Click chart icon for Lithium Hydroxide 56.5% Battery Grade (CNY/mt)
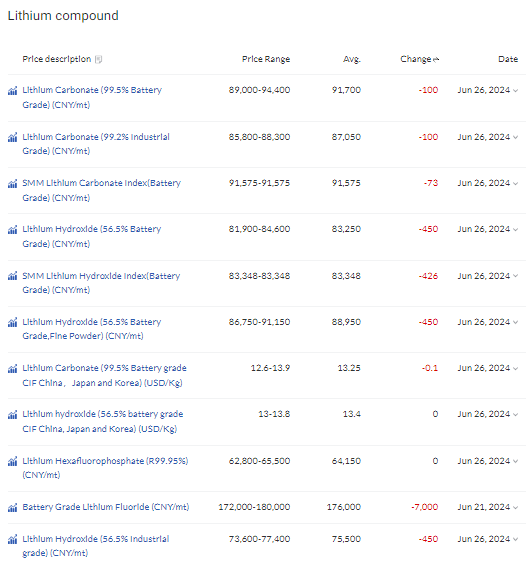The height and width of the screenshot is (563, 526). coord(13,230)
